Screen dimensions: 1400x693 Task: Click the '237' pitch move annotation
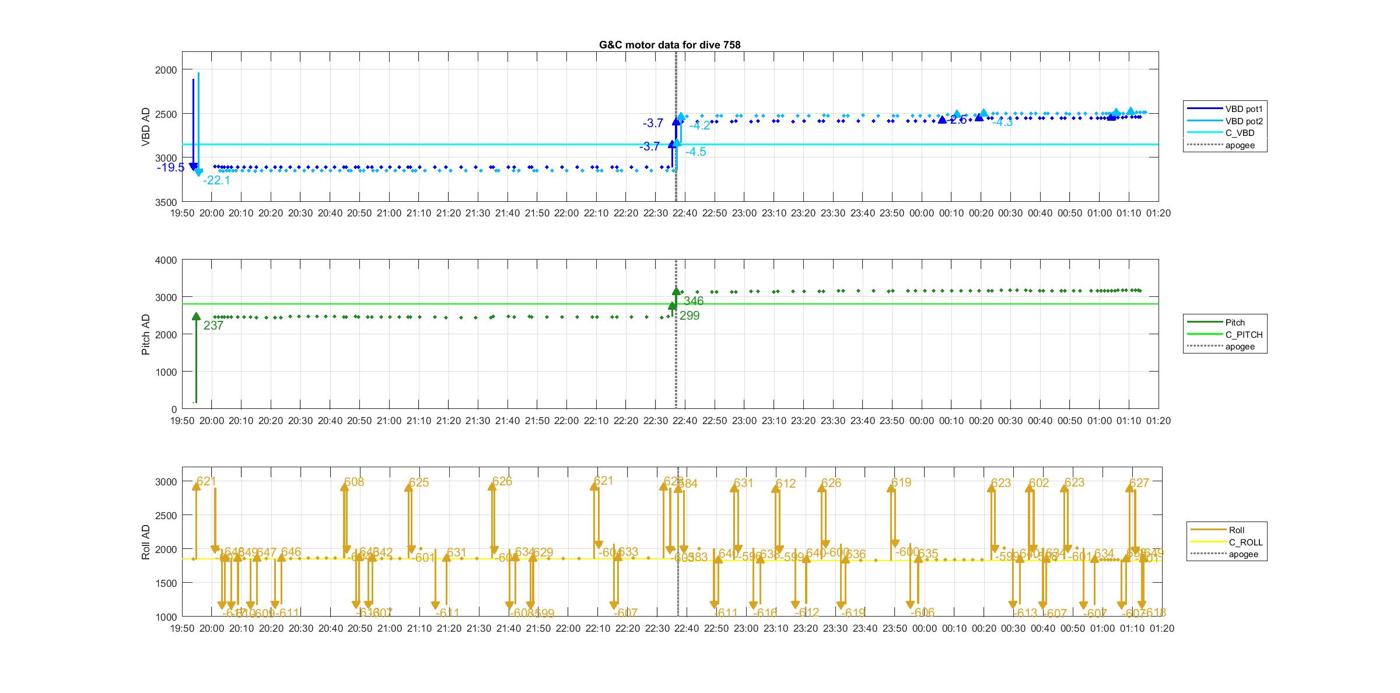213,326
